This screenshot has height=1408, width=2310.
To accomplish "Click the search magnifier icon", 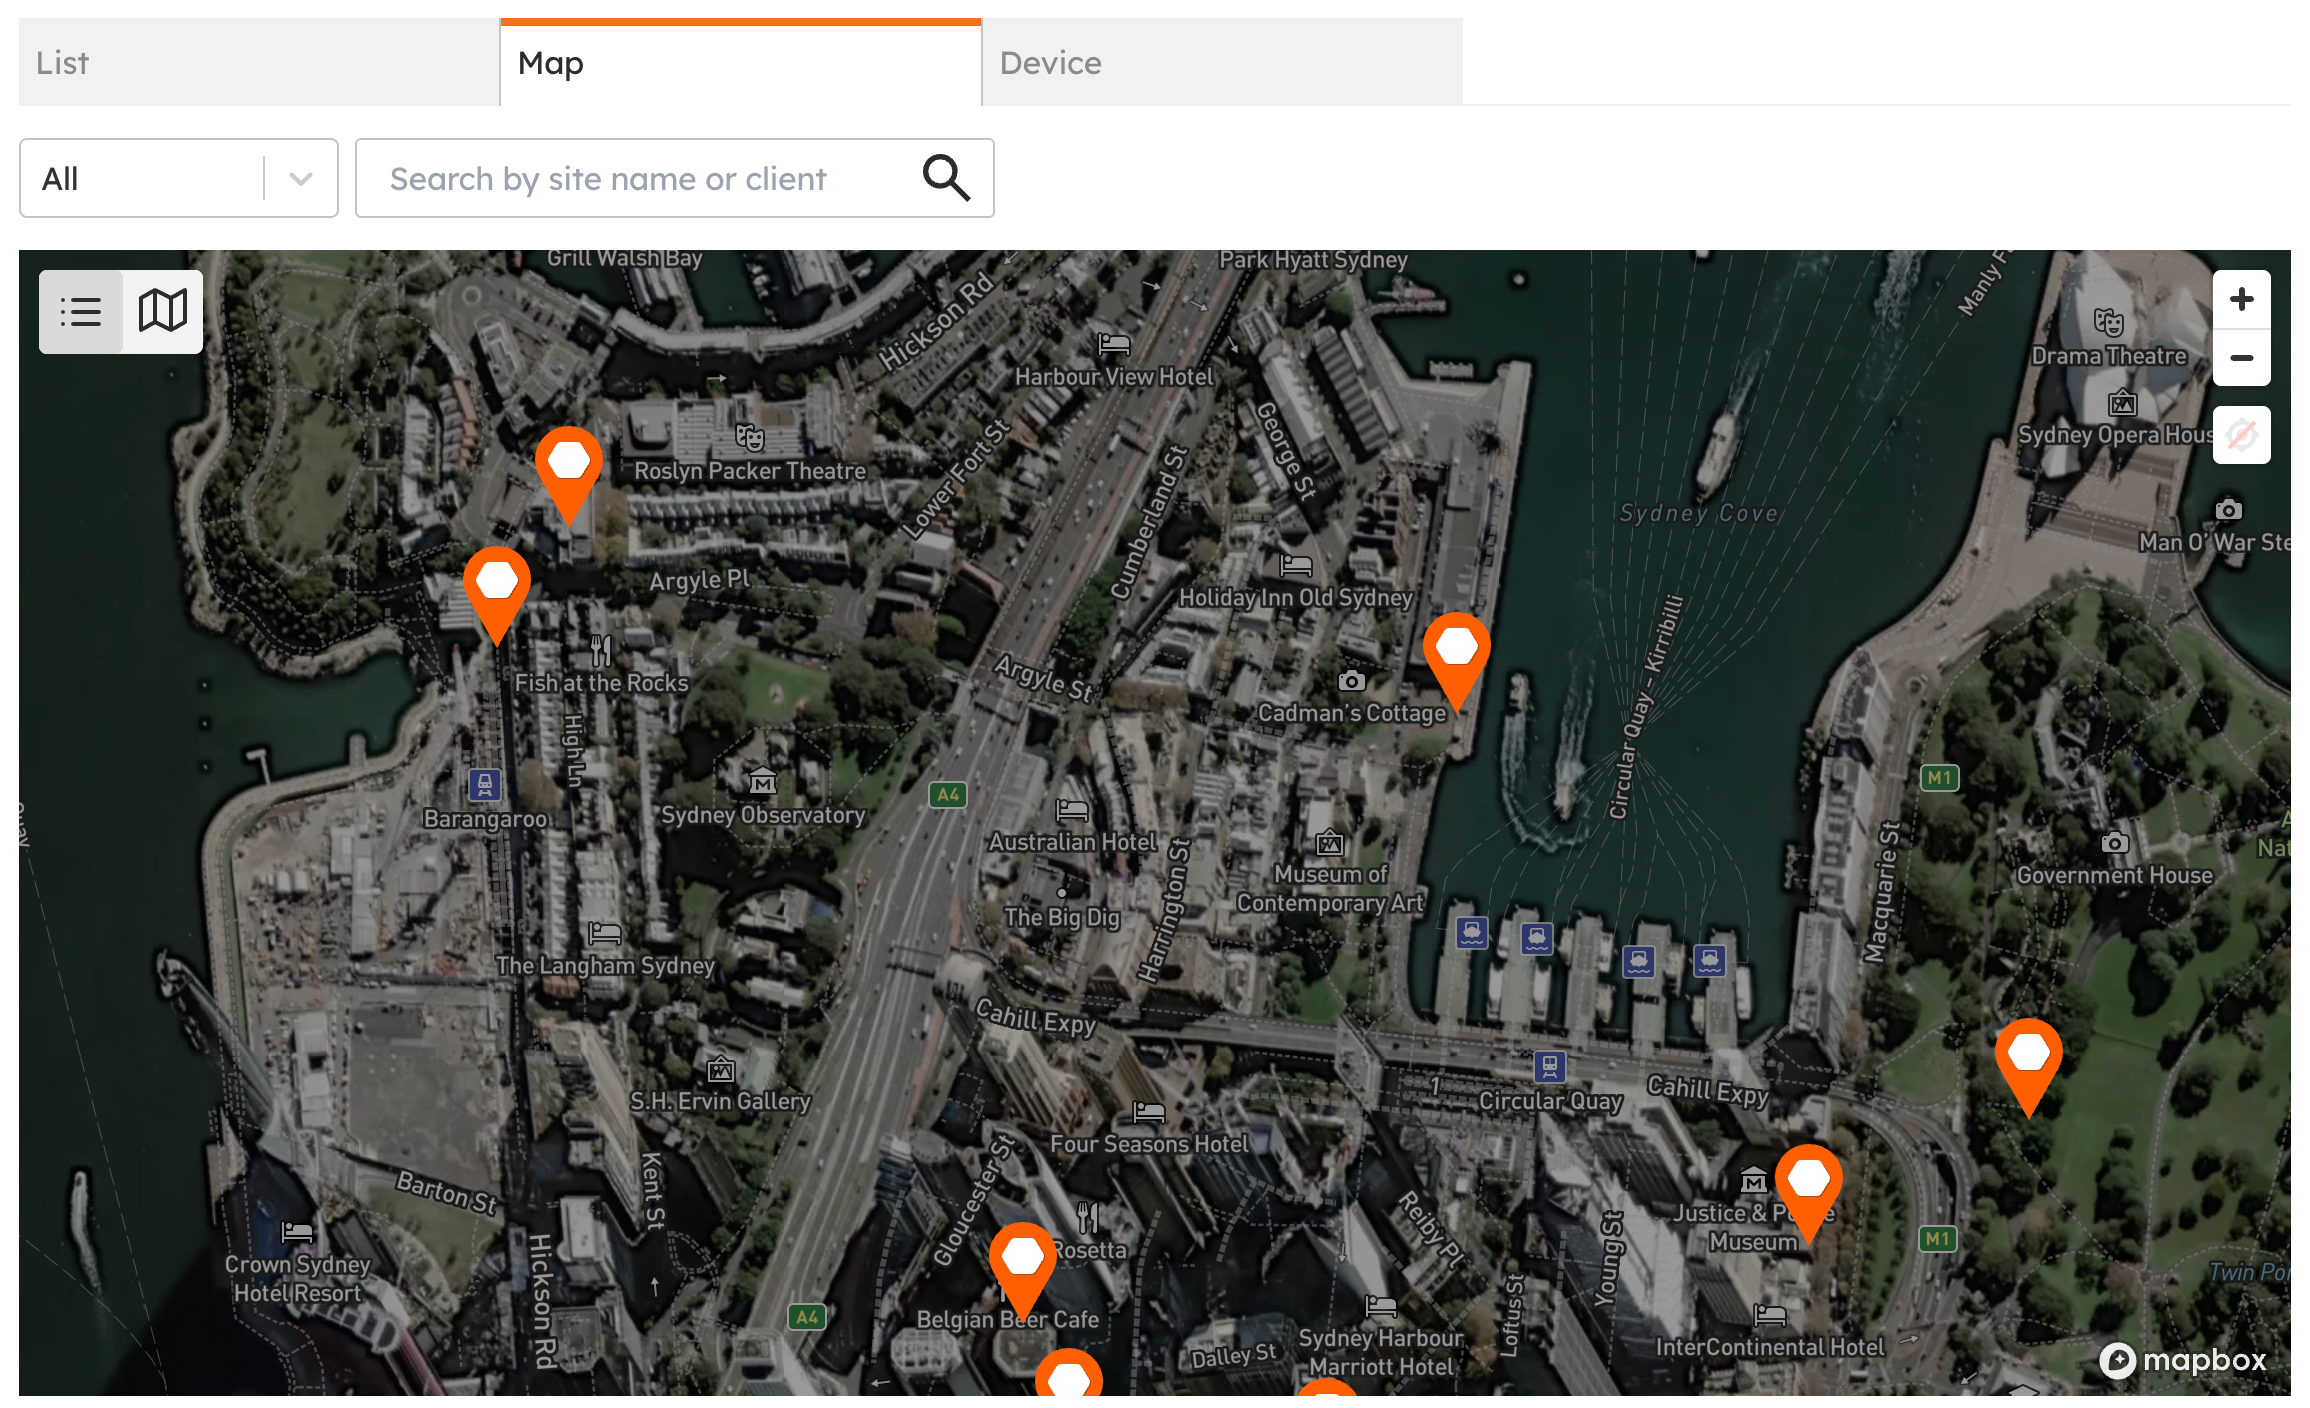I will pos(945,178).
